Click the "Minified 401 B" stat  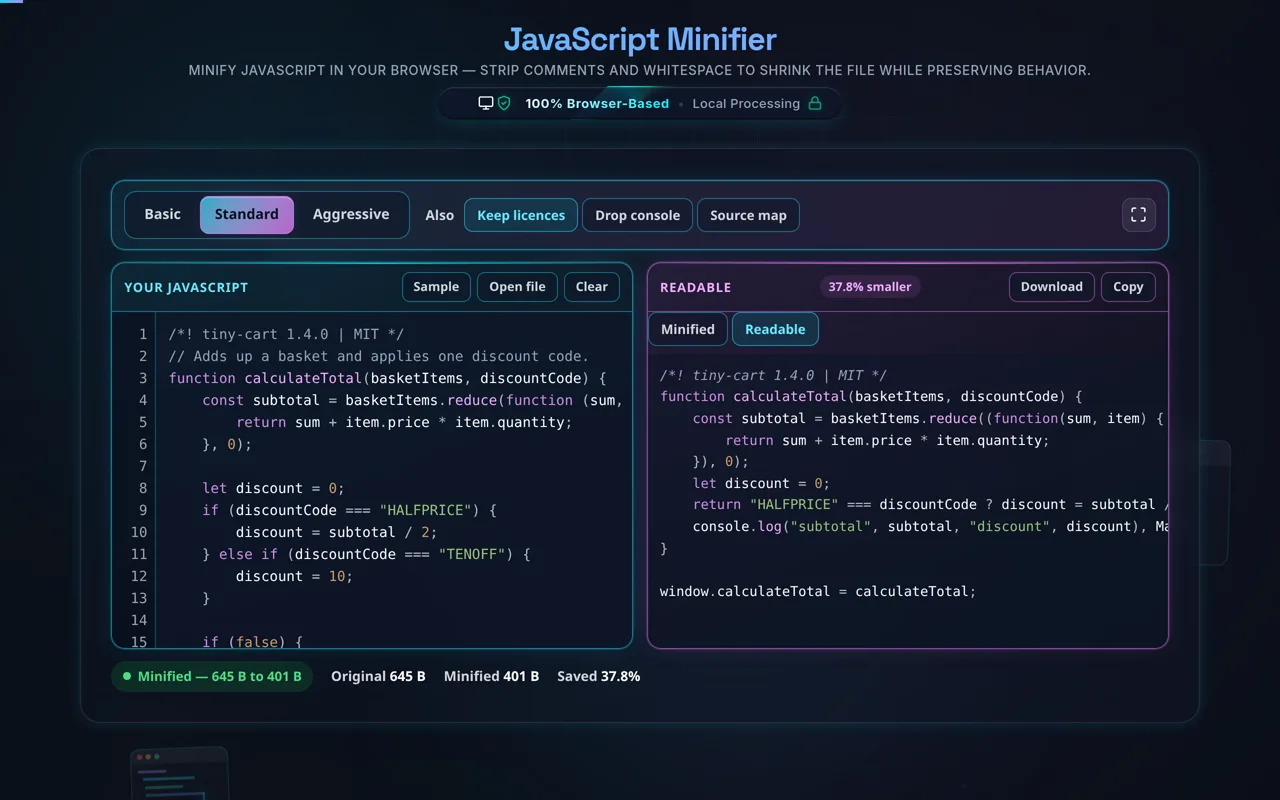coord(492,677)
